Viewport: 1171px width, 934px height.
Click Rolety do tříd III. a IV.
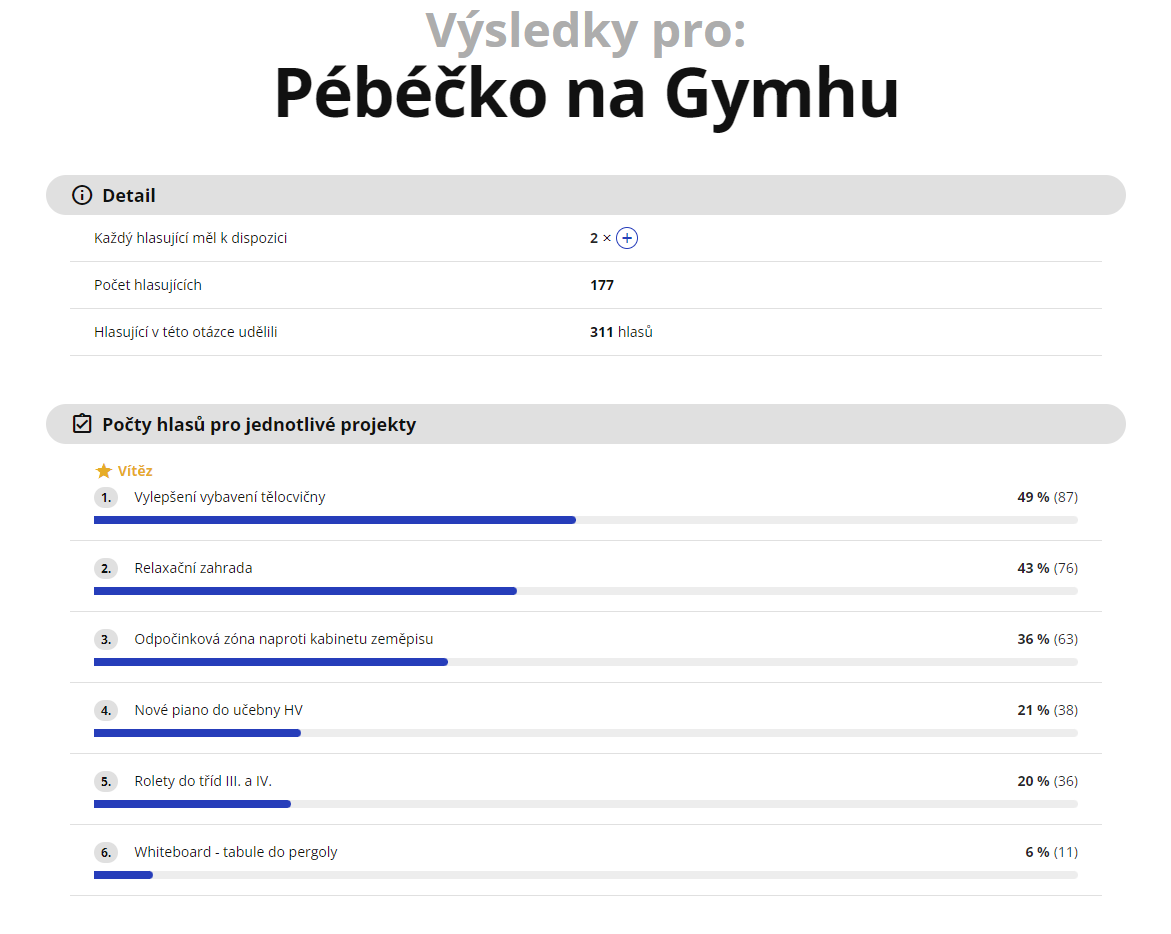coord(203,781)
